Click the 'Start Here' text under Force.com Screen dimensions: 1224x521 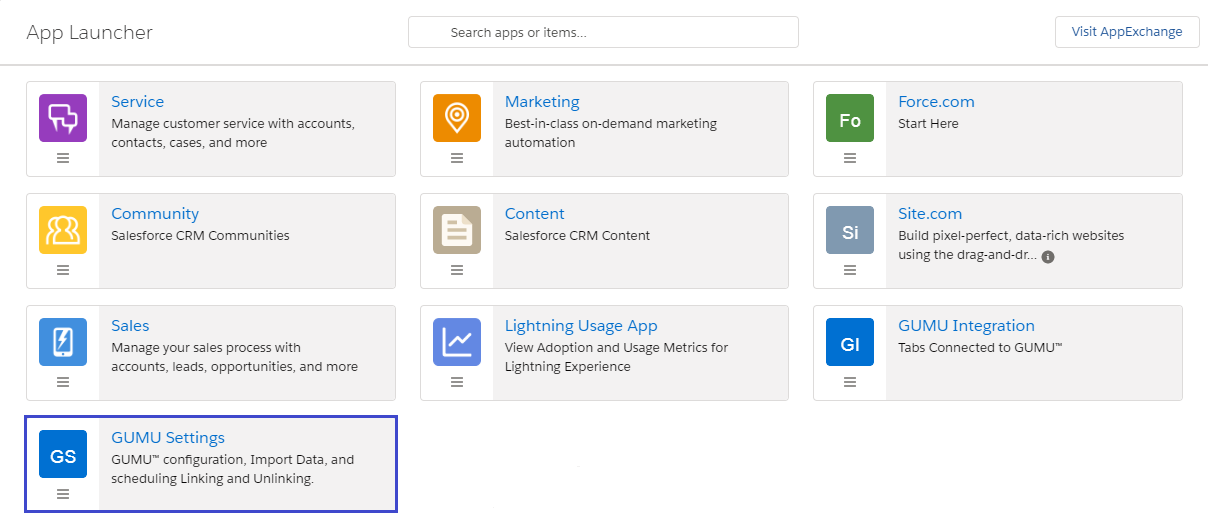pyautogui.click(x=928, y=124)
